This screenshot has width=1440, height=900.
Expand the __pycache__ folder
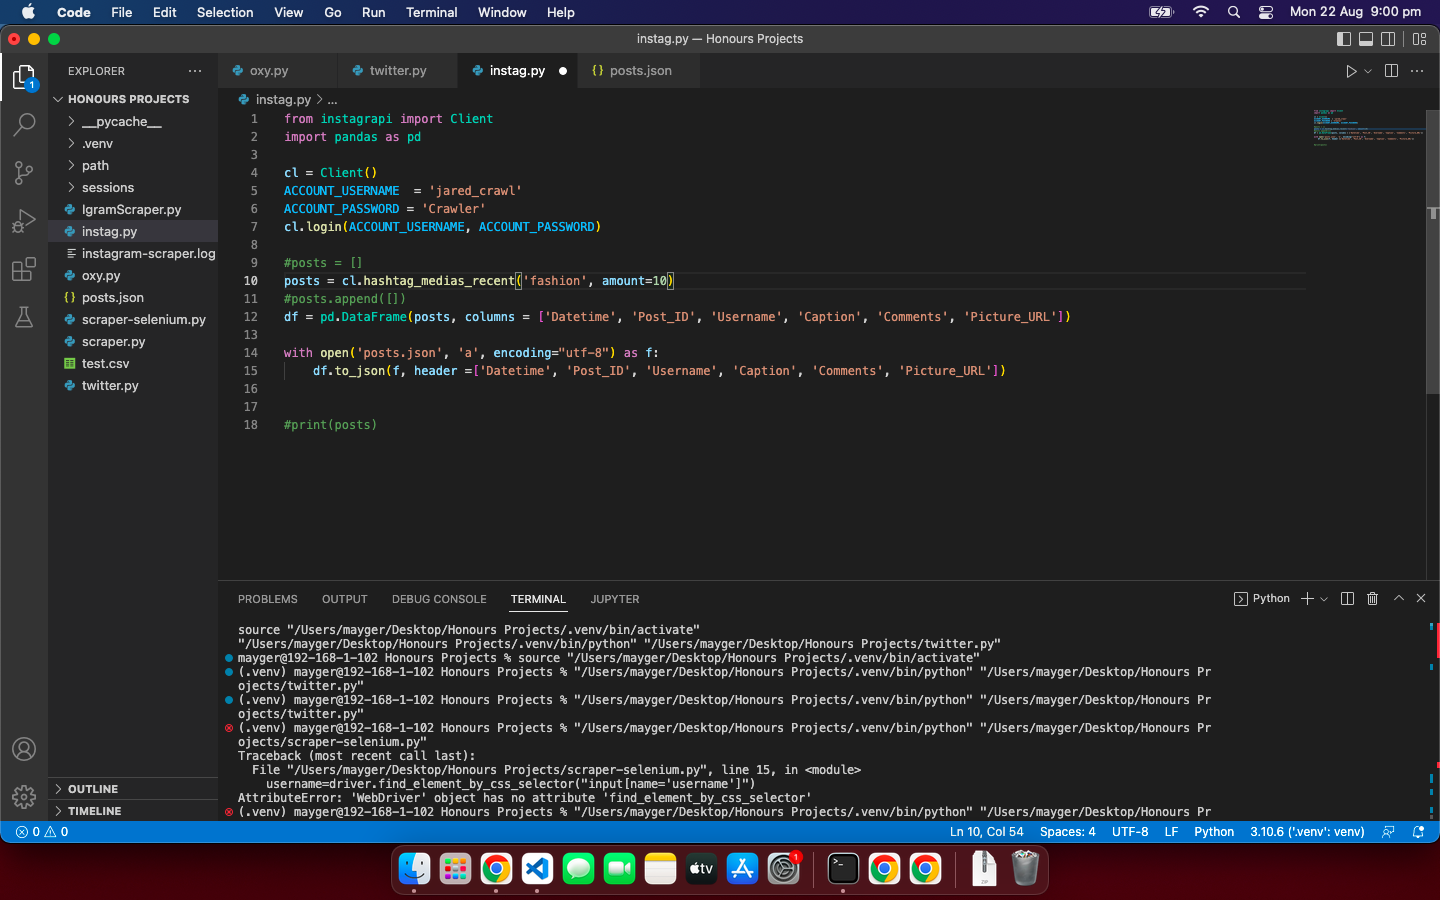133,122
